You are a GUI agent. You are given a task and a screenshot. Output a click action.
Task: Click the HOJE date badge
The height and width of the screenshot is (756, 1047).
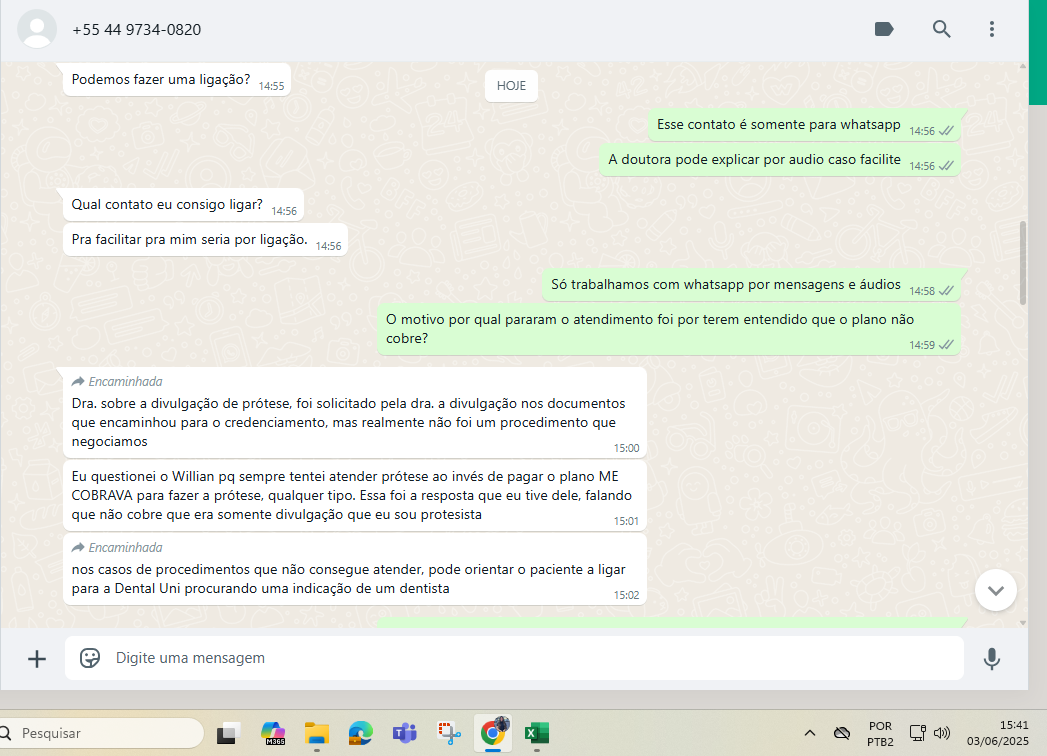(511, 85)
